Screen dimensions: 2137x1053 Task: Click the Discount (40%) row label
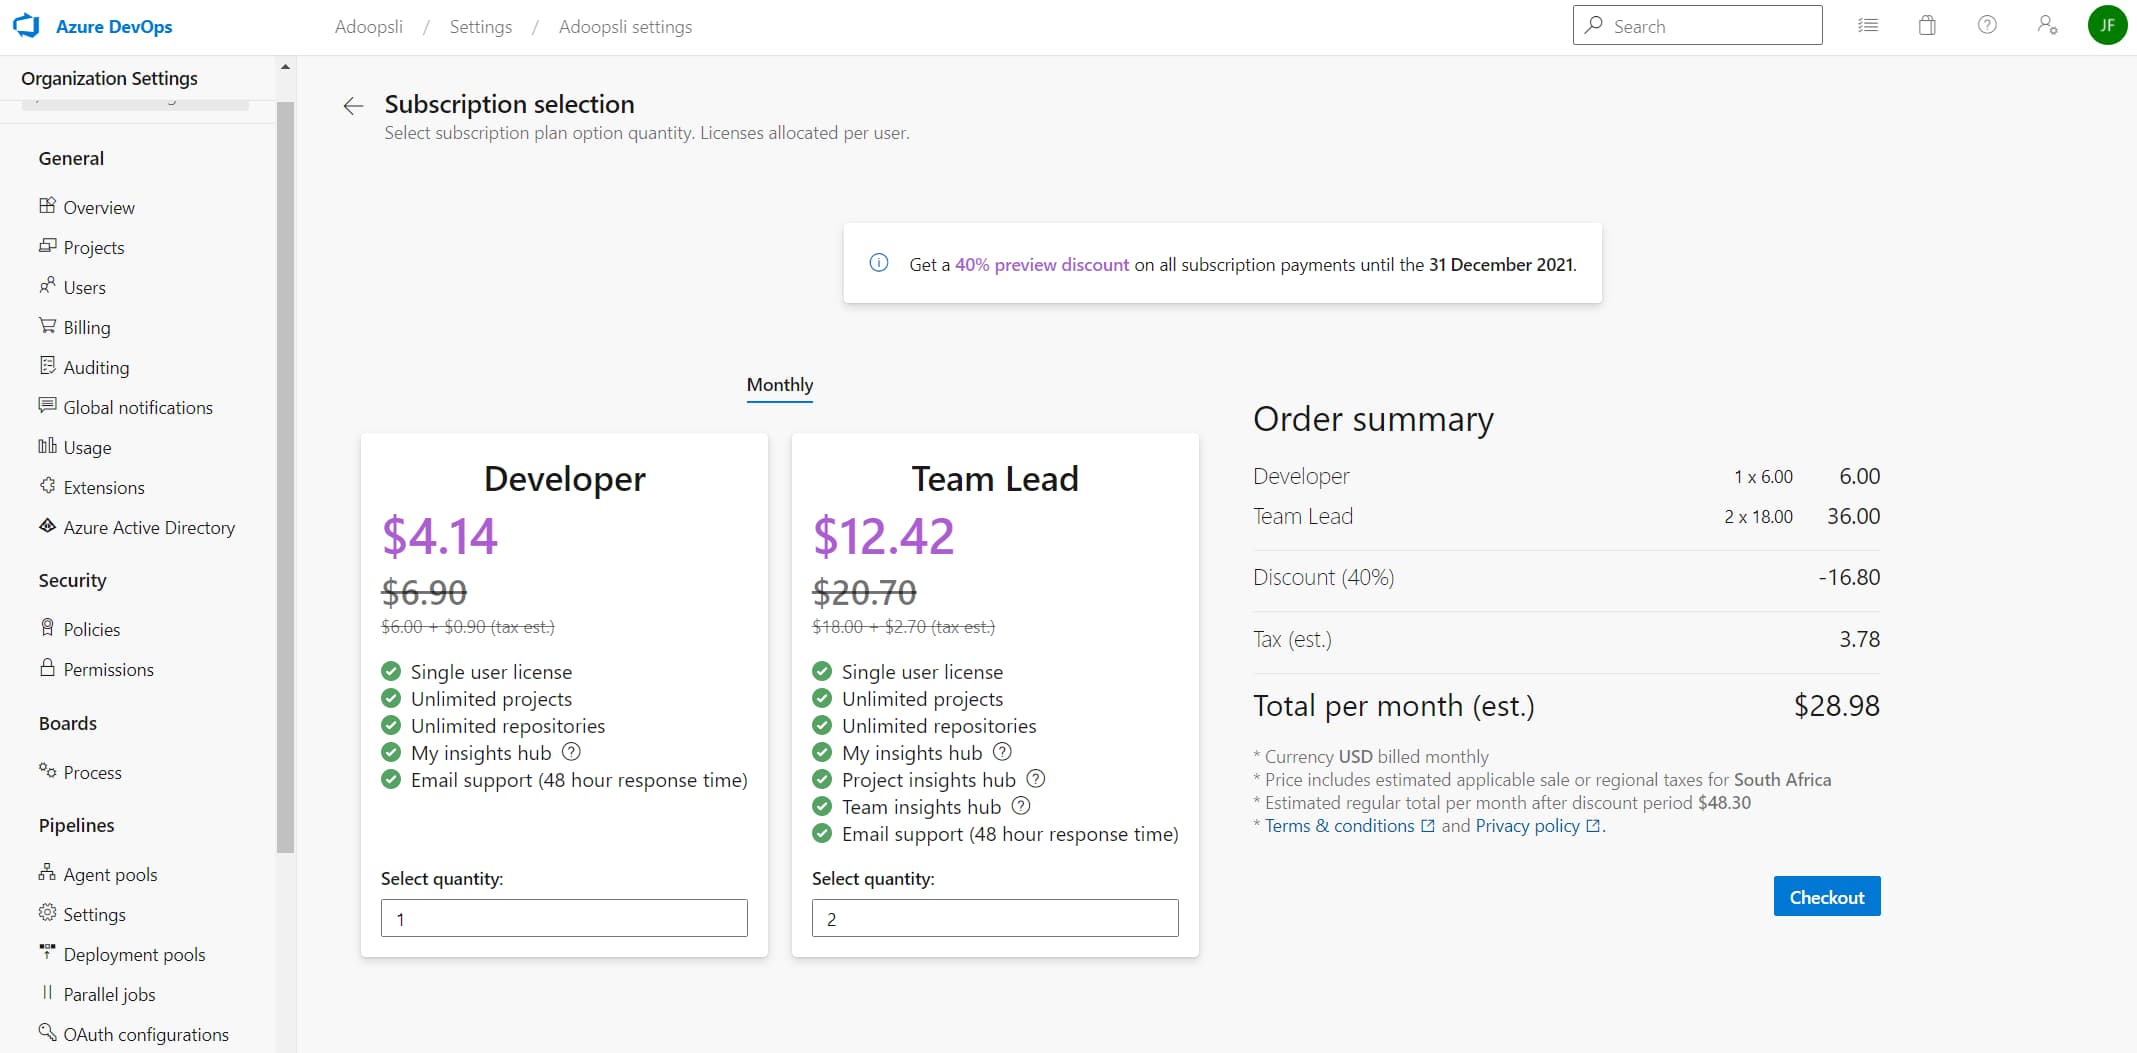[1323, 578]
